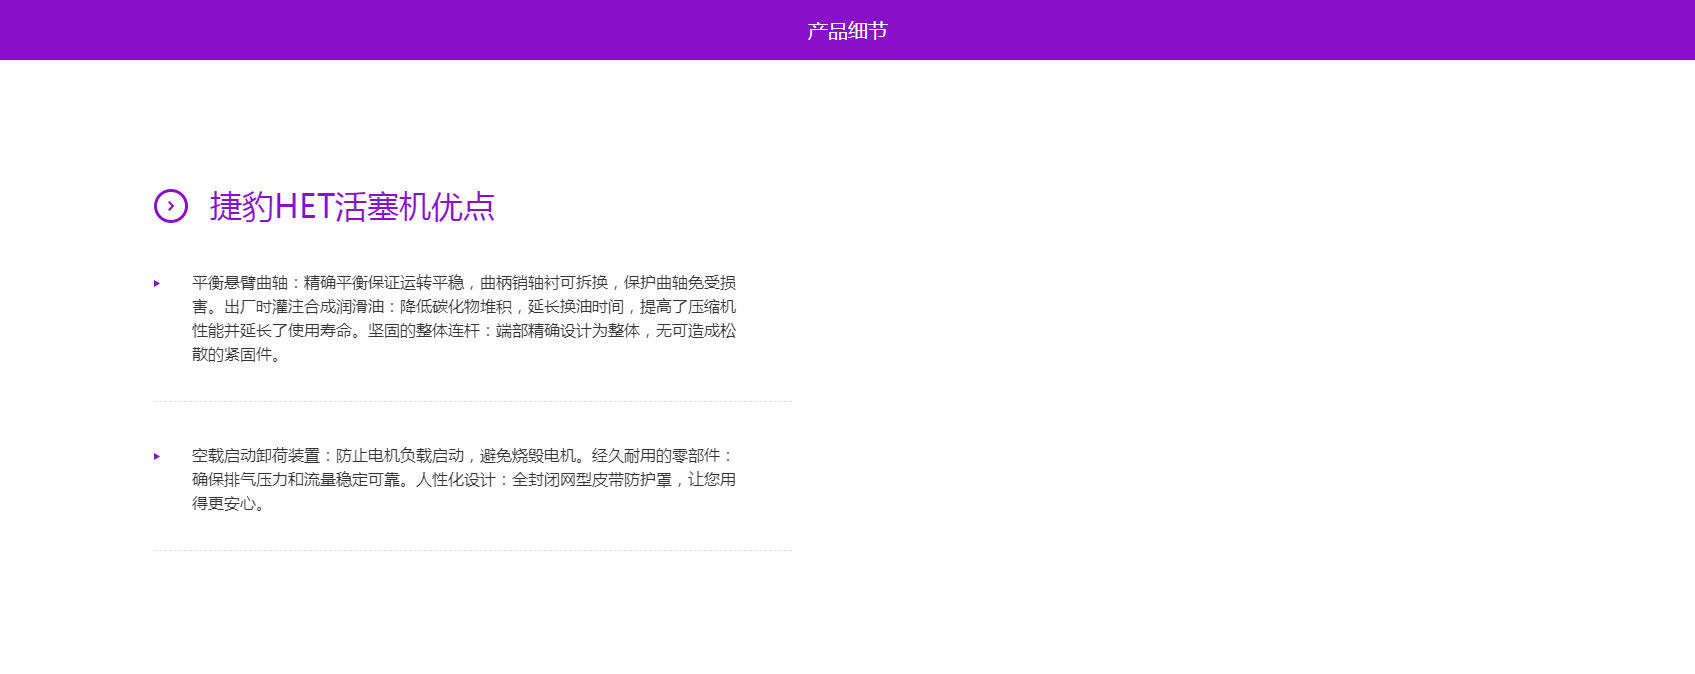Click the triangle bullet before 平衡悬臂曲轴
The height and width of the screenshot is (674, 1695).
pos(157,283)
